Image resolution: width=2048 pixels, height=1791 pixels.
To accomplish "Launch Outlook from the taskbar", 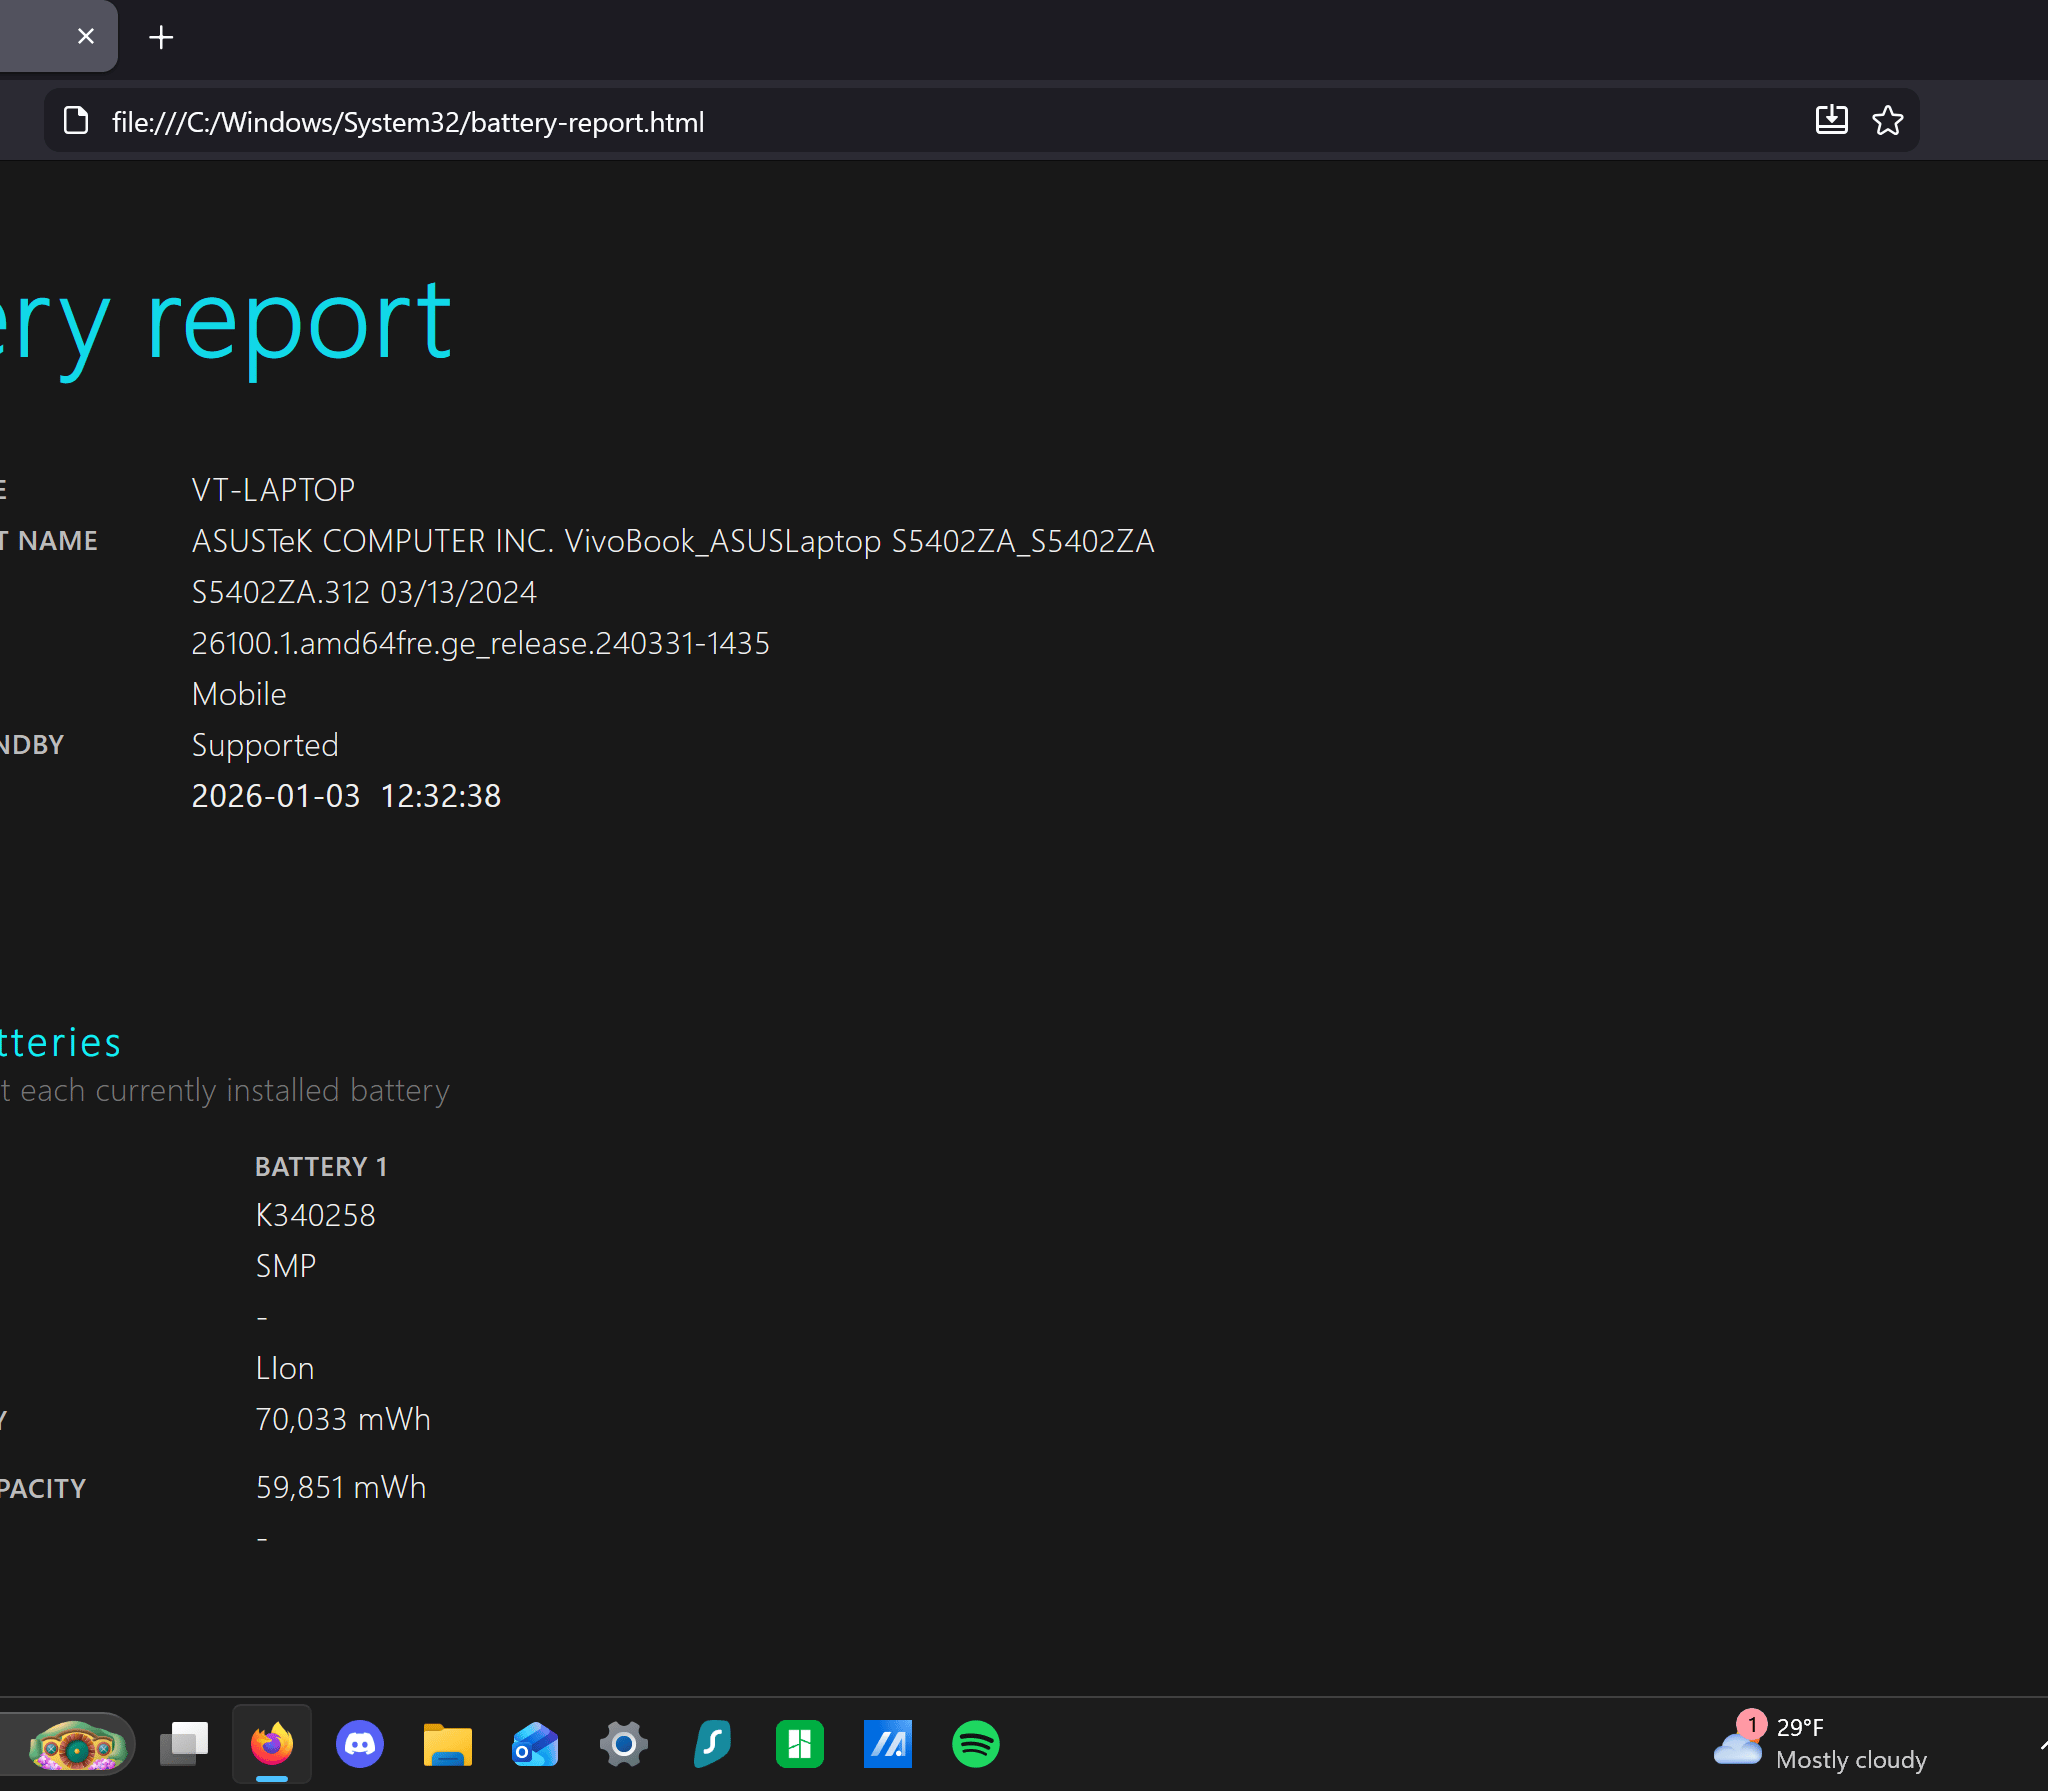I will click(536, 1745).
